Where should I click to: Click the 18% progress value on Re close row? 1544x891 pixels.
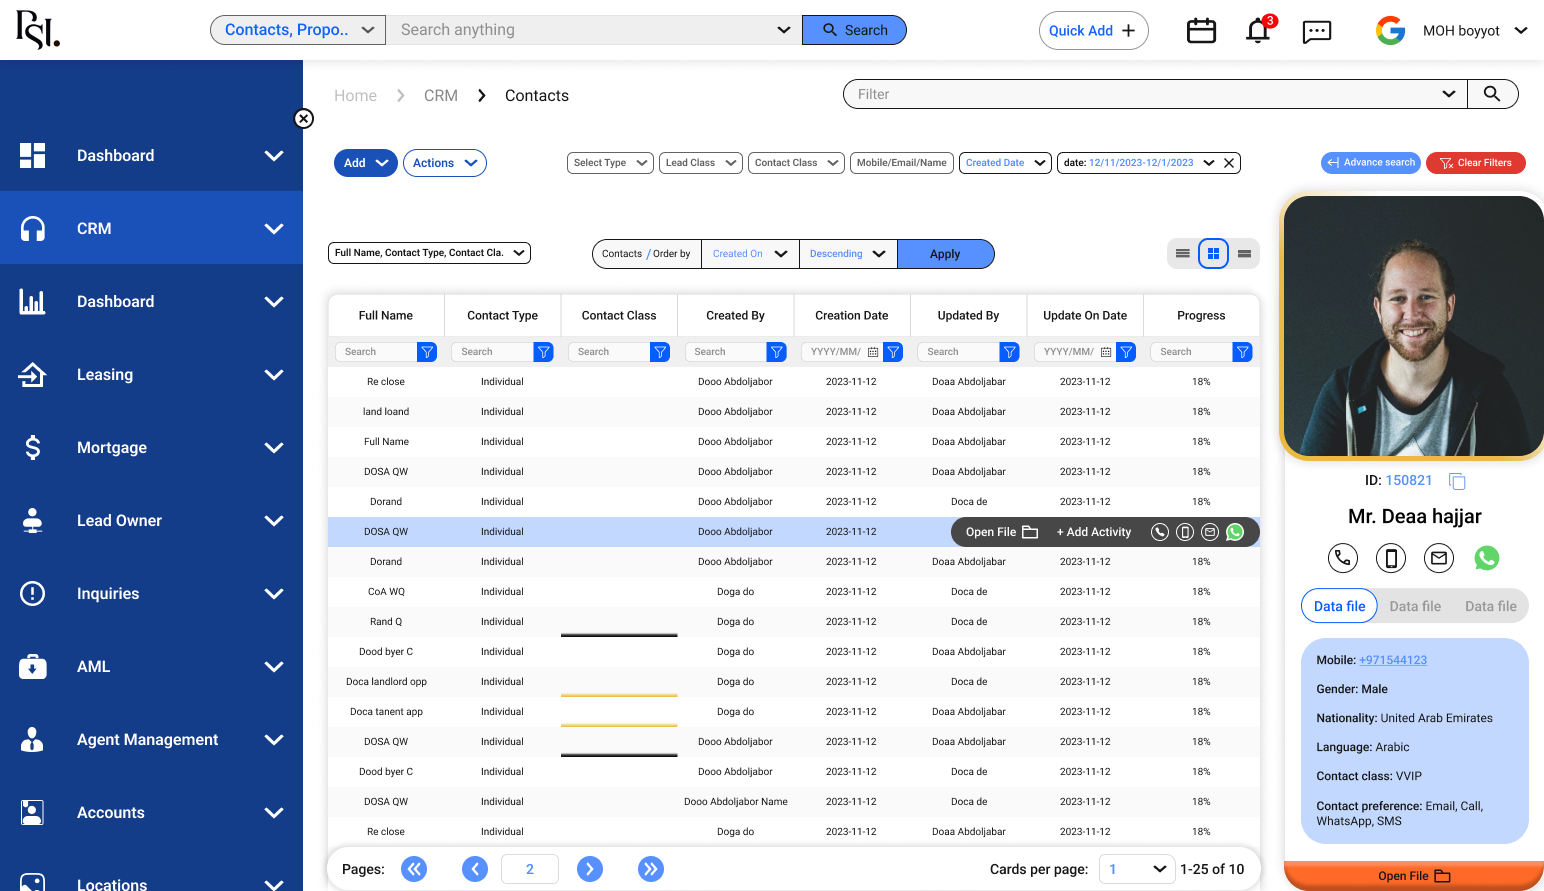click(x=1200, y=381)
